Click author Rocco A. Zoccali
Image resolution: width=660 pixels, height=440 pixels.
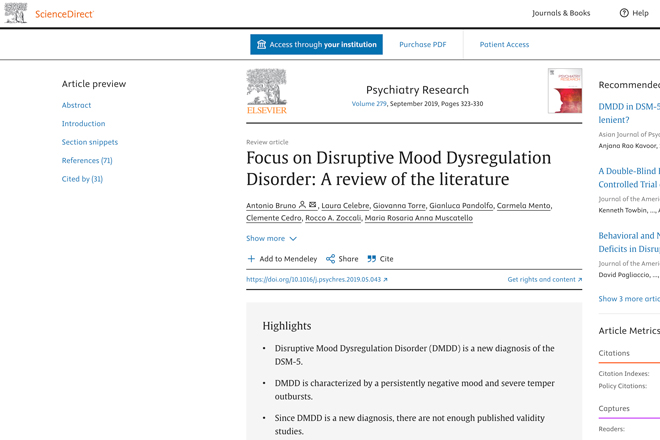click(333, 218)
